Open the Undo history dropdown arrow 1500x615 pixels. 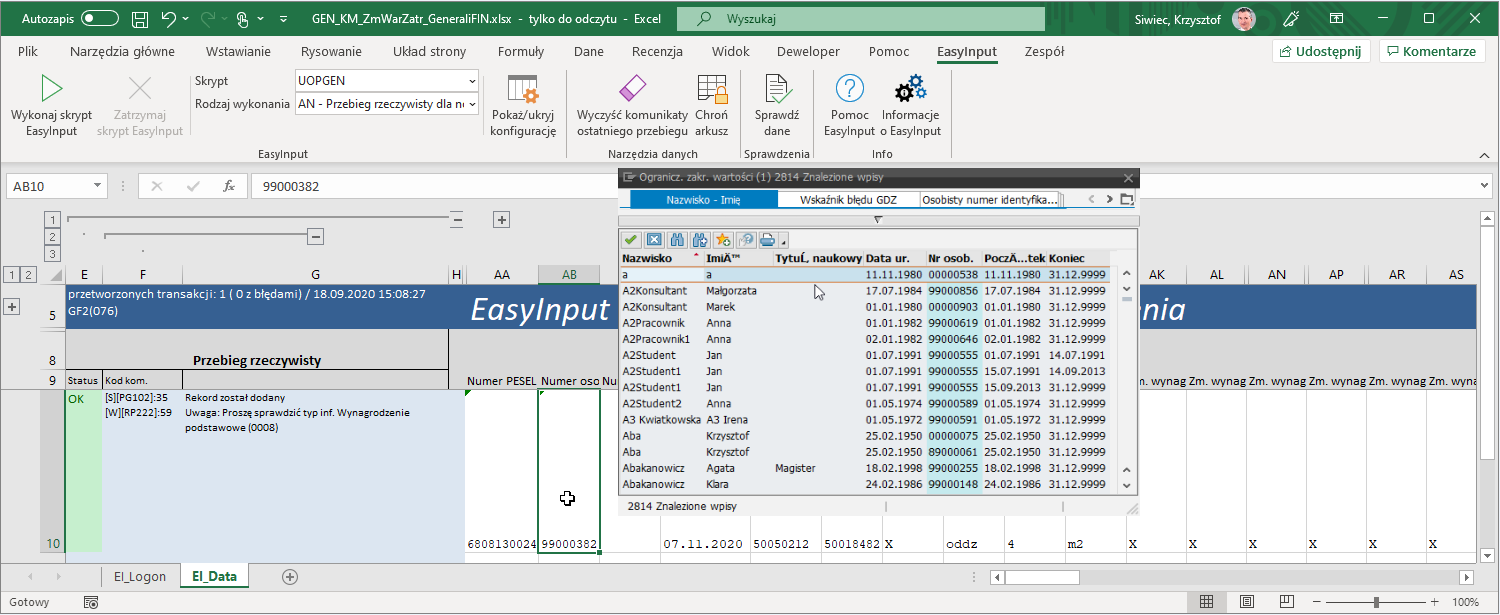(188, 19)
